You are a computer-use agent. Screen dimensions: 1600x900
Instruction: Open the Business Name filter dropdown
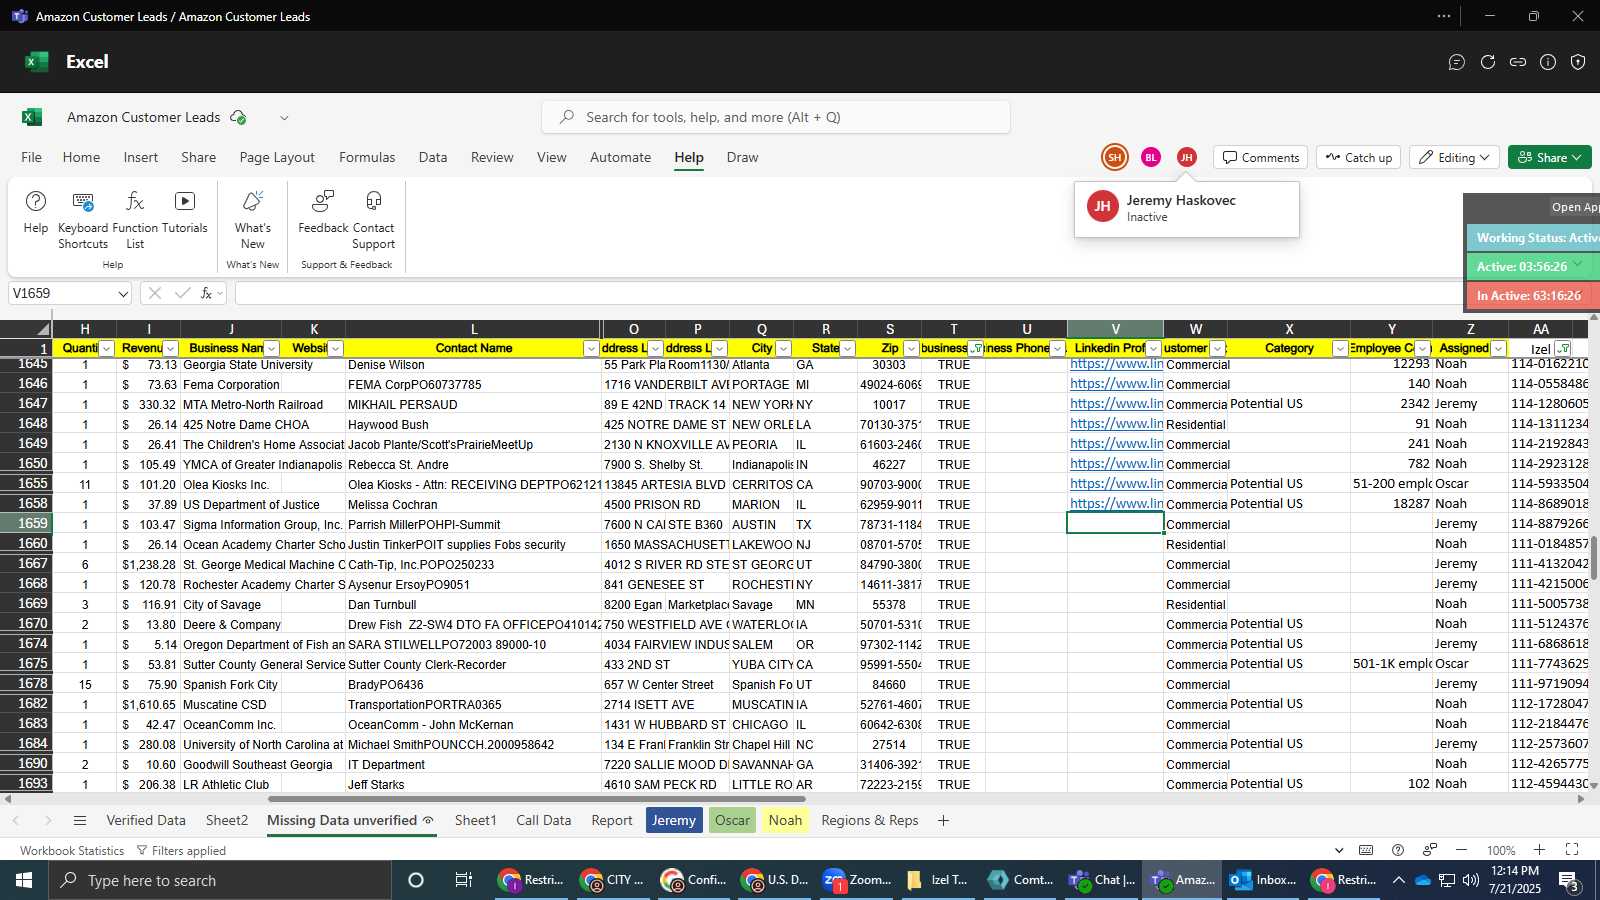[271, 348]
